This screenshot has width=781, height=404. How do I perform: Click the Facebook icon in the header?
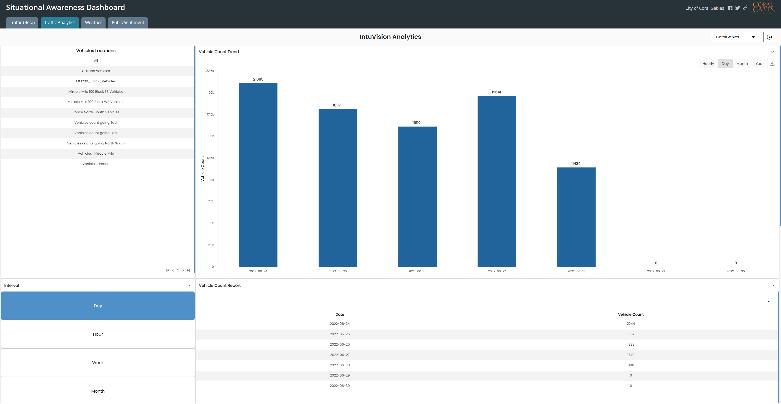730,8
